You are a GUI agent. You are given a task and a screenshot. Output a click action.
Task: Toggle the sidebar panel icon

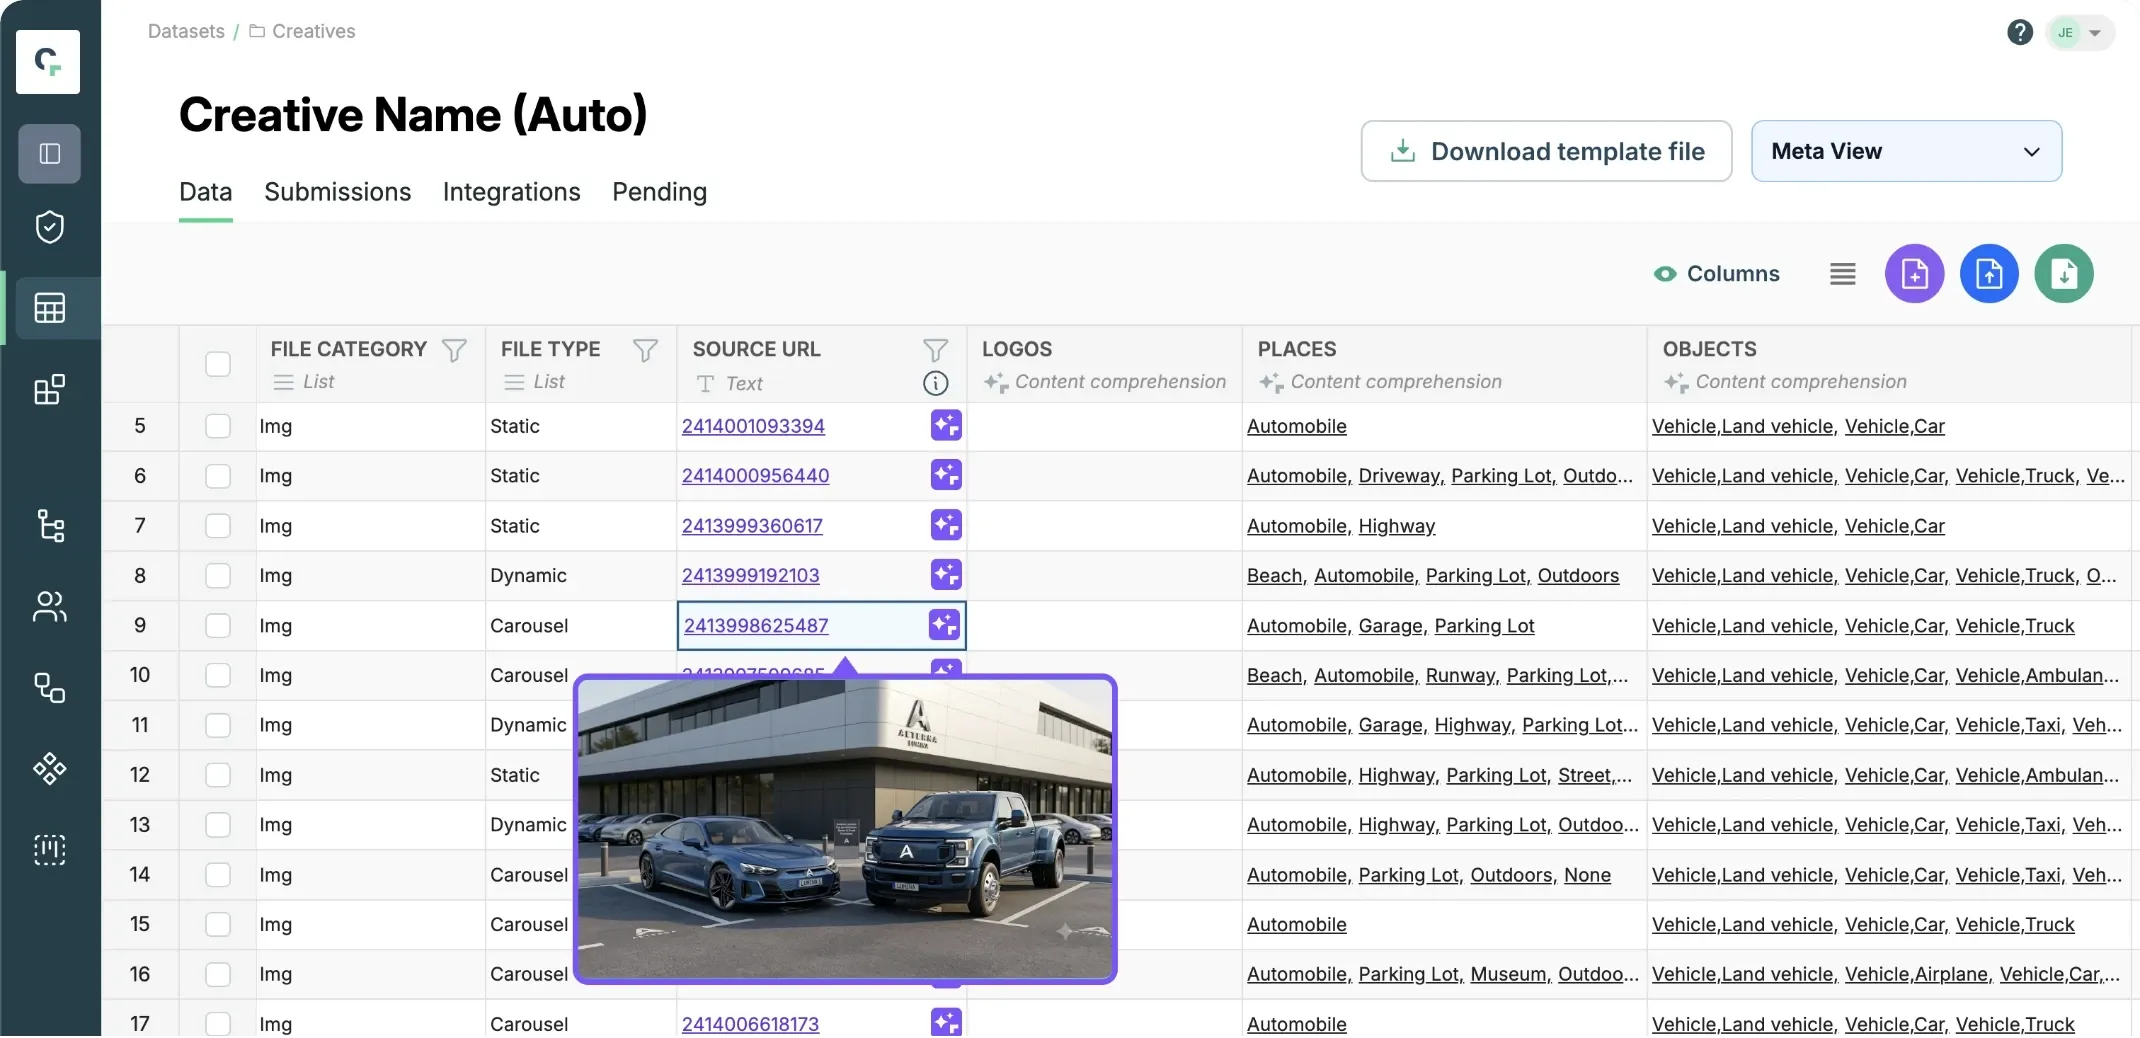tap(49, 153)
